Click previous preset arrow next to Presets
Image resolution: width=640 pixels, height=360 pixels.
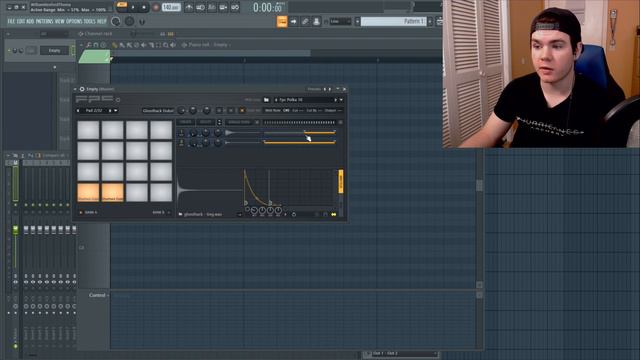point(325,89)
